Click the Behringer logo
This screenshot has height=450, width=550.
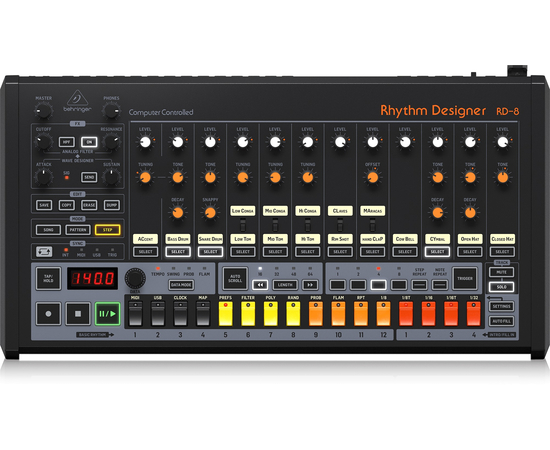(x=78, y=101)
